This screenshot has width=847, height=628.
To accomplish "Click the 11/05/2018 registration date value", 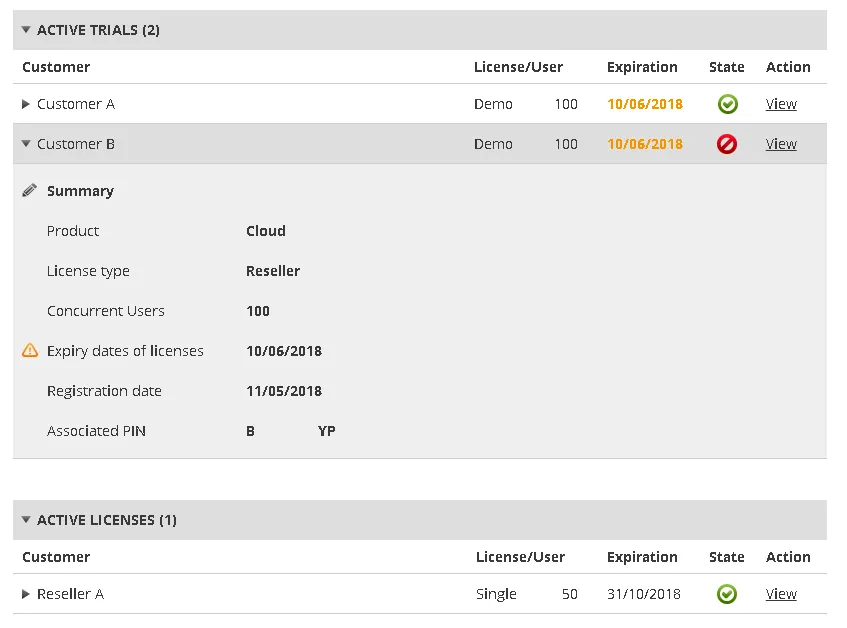I will pos(284,391).
